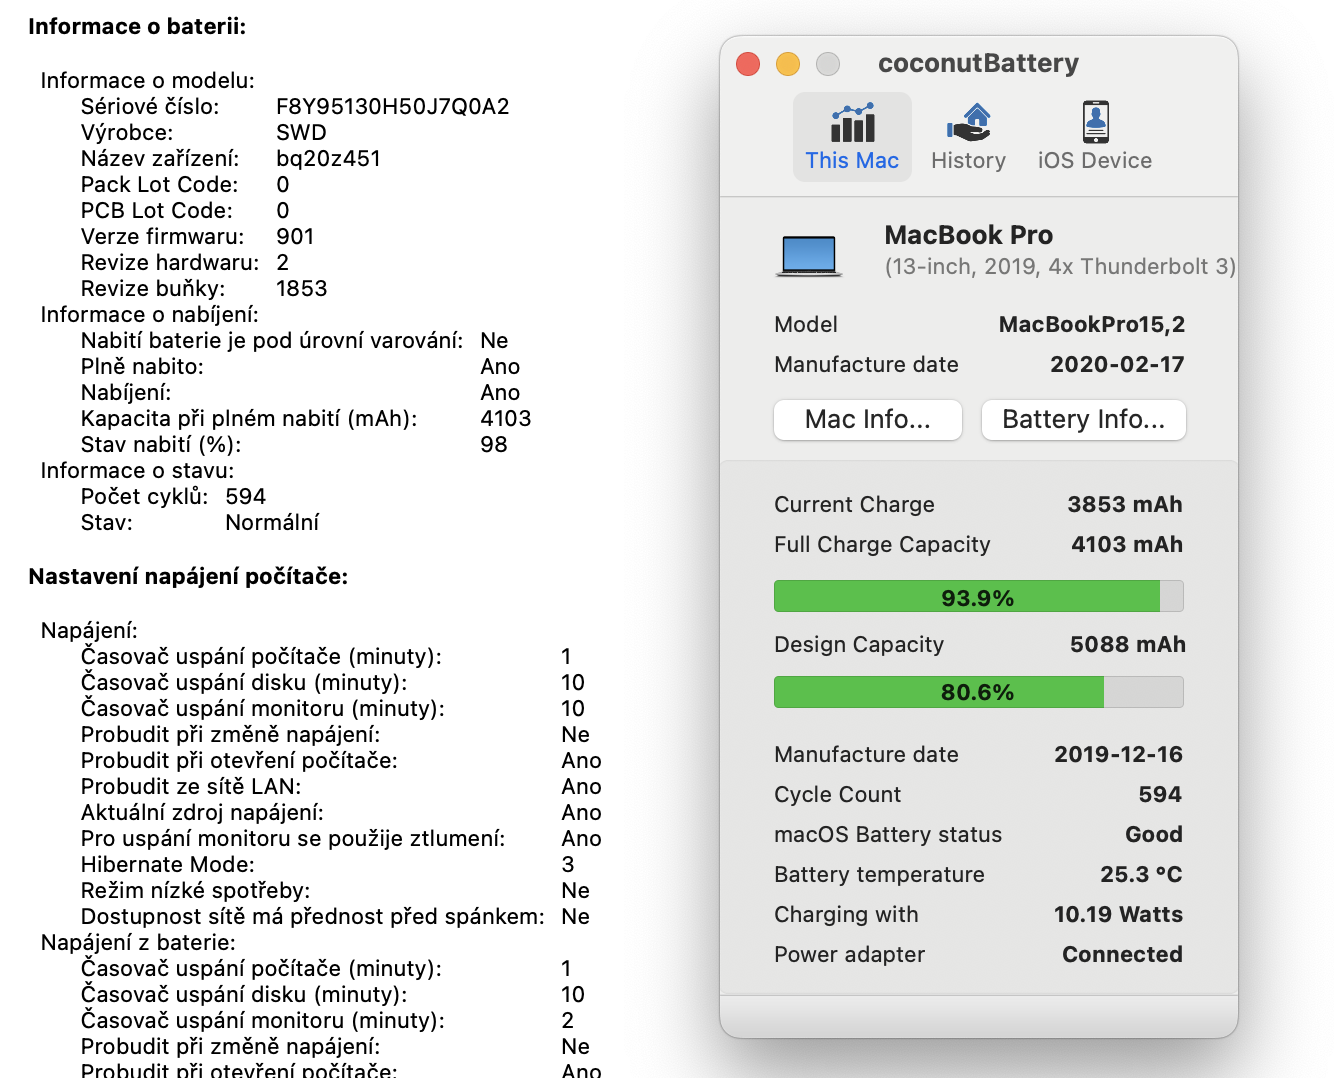Click the 'PCB Lot Code:' label

[157, 211]
